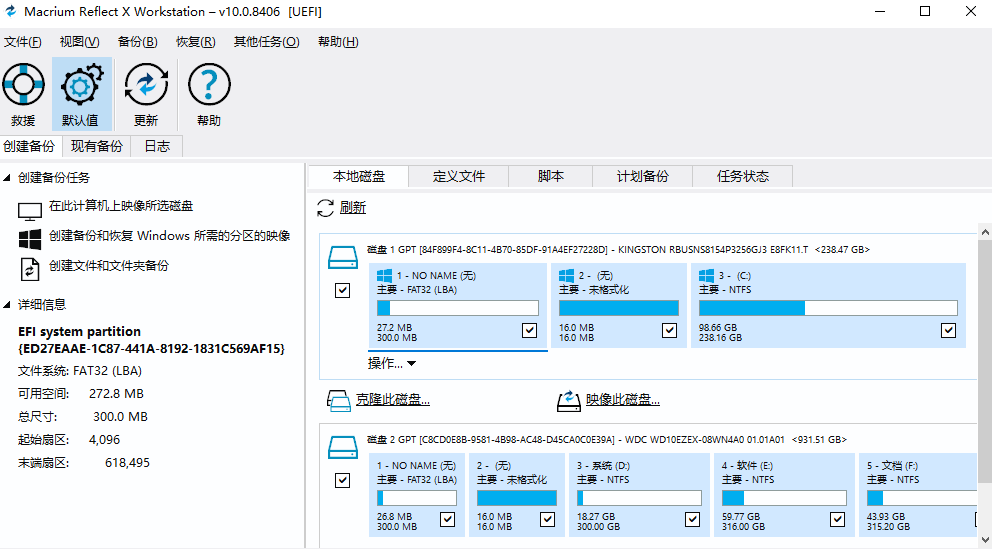Click usage bar of Disk 1 (C:) partition
Image resolution: width=992 pixels, height=549 pixels.
click(828, 308)
